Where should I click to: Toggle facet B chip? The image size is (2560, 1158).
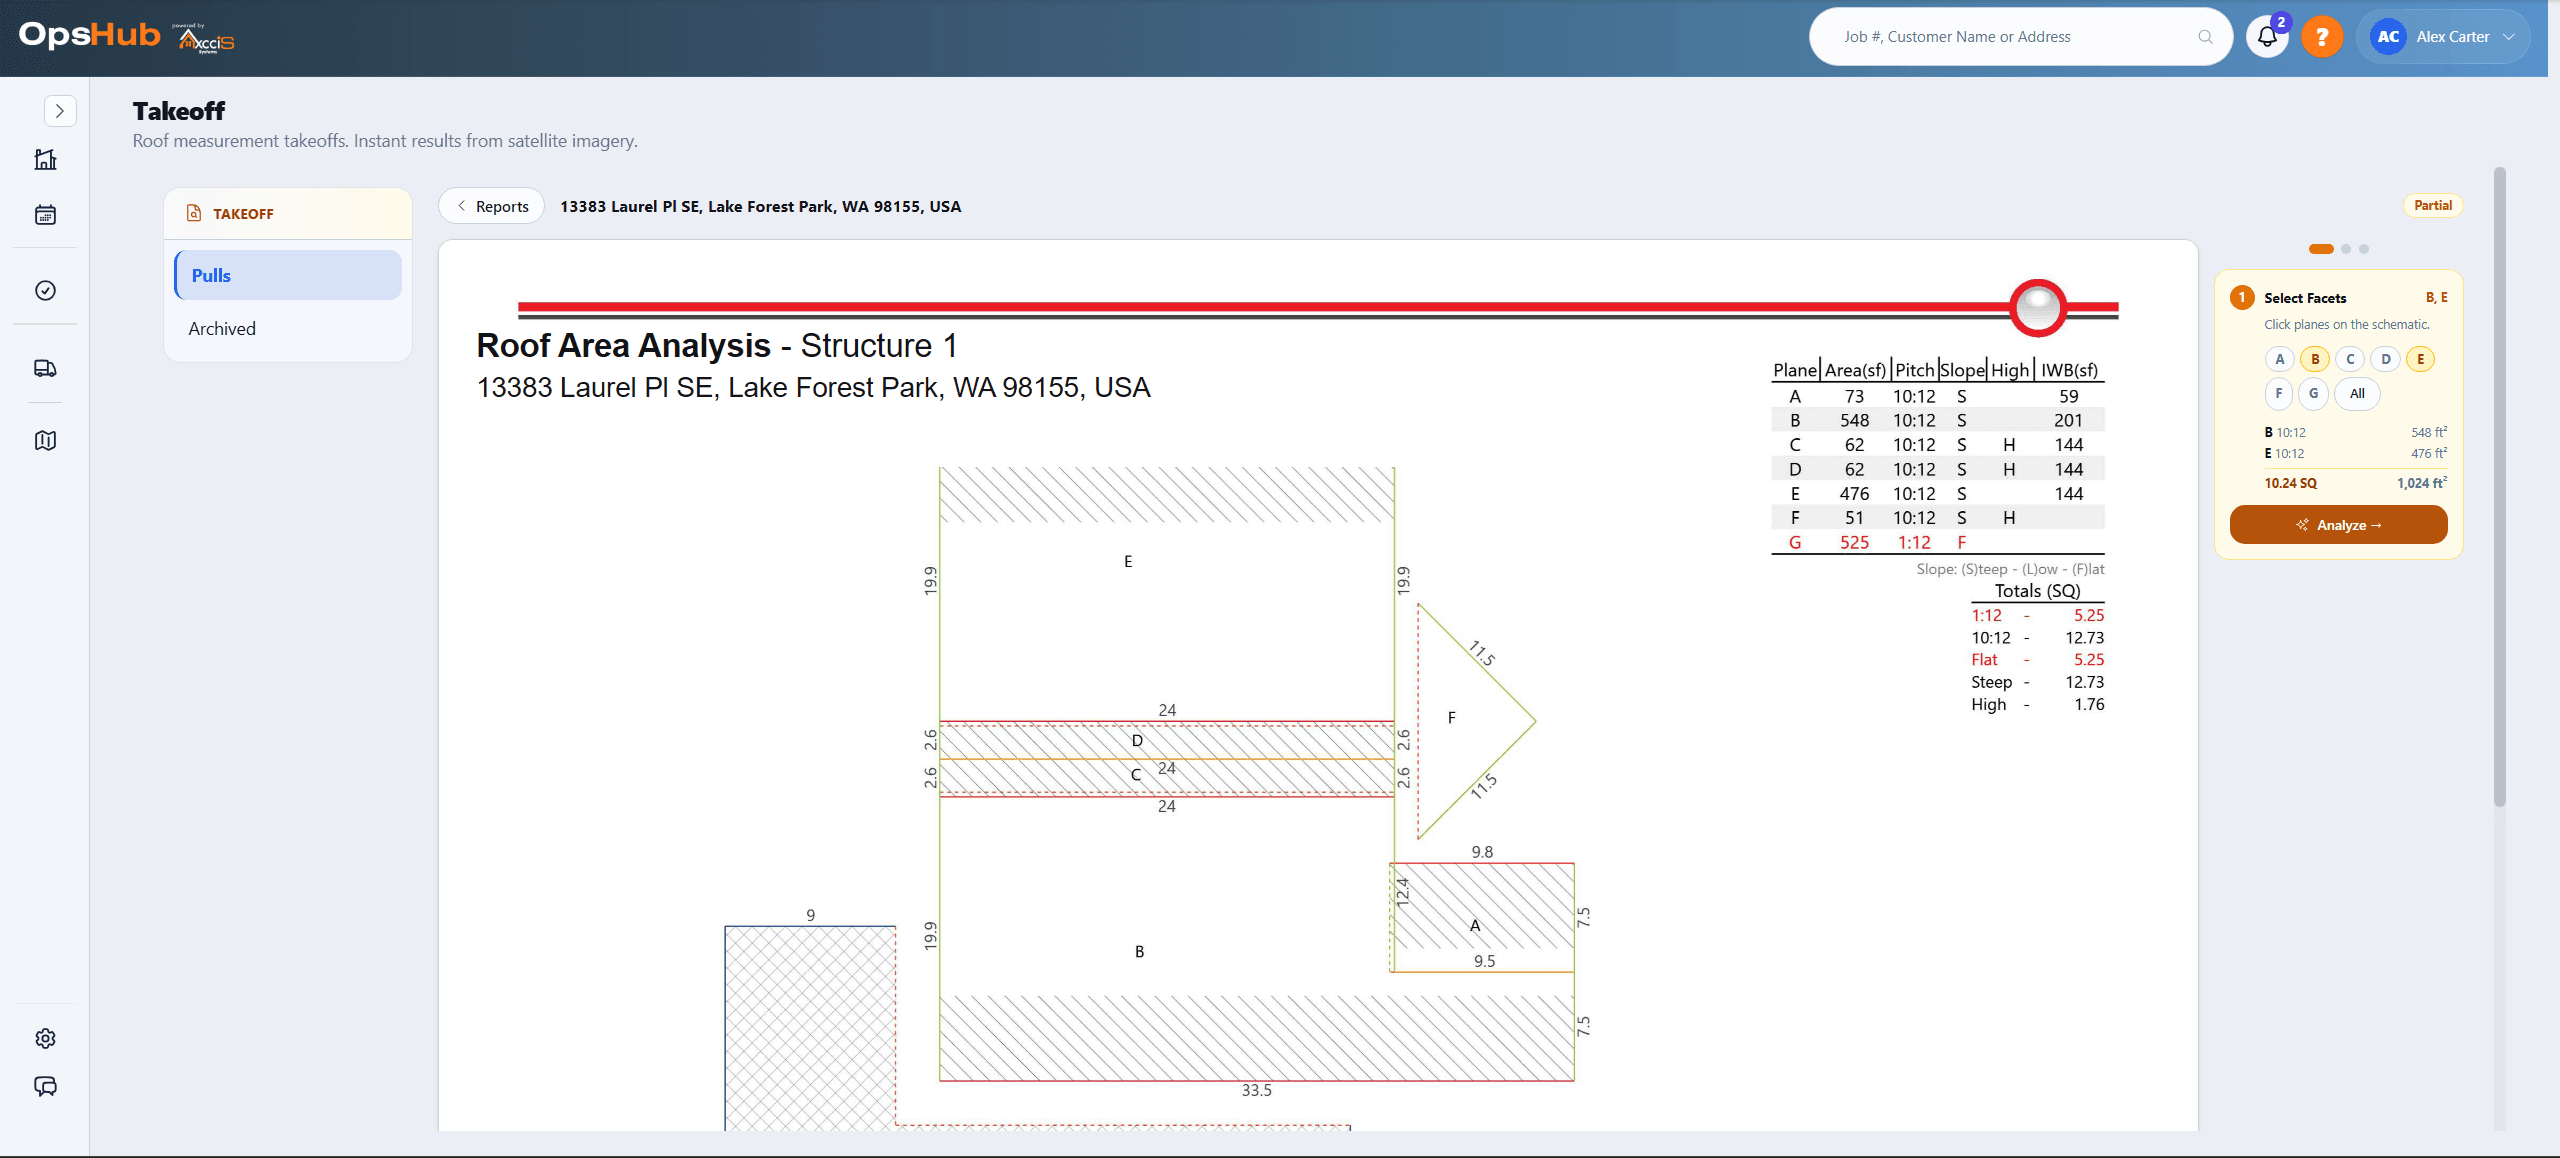pyautogui.click(x=2315, y=359)
